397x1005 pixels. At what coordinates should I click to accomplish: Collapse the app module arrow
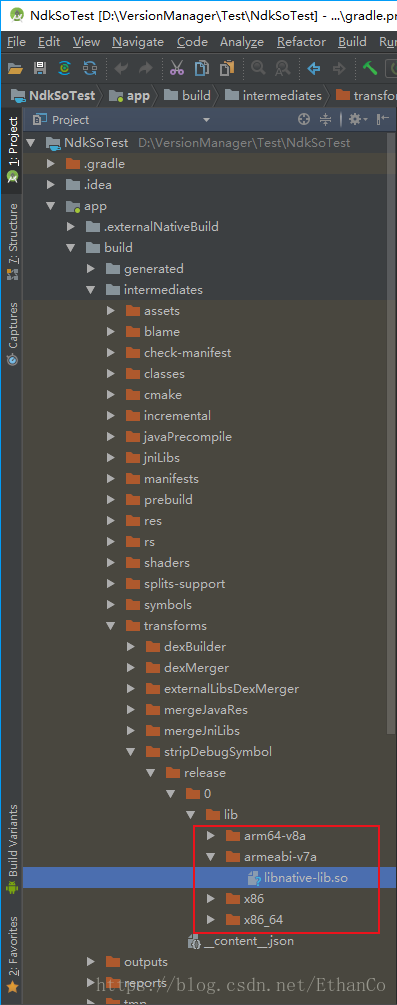pyautogui.click(x=51, y=206)
